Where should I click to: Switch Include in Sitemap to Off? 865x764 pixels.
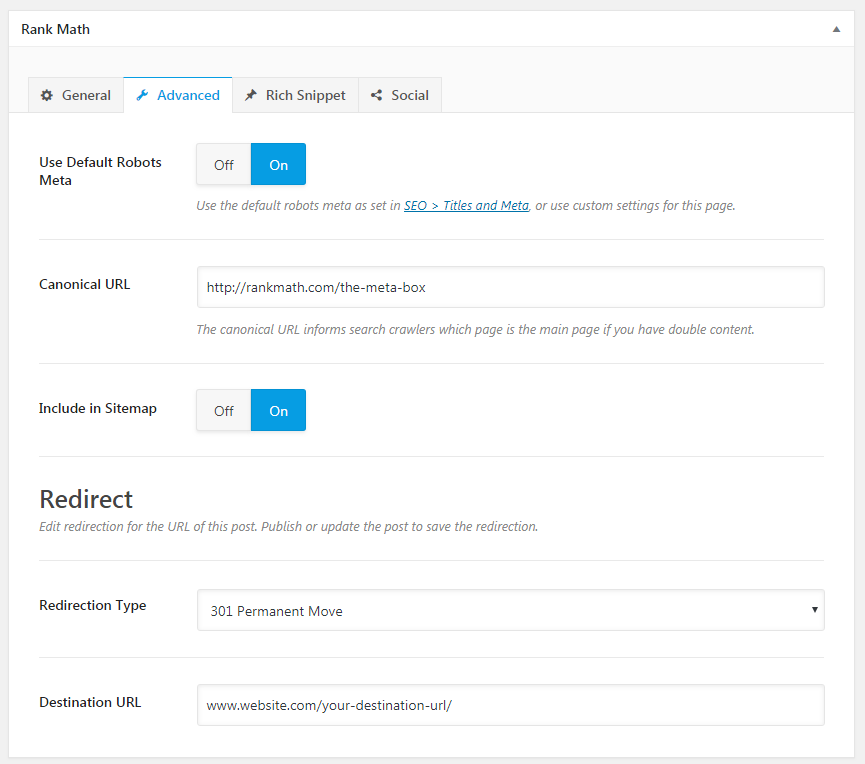point(224,410)
